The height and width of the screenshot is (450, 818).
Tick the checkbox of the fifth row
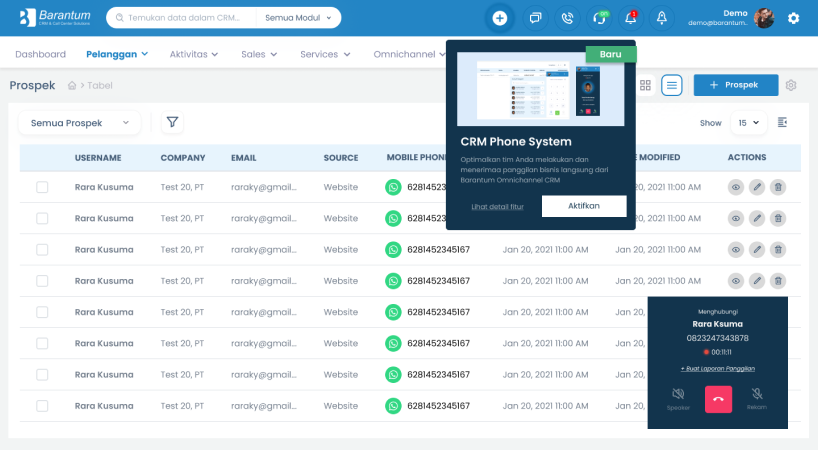pos(42,312)
